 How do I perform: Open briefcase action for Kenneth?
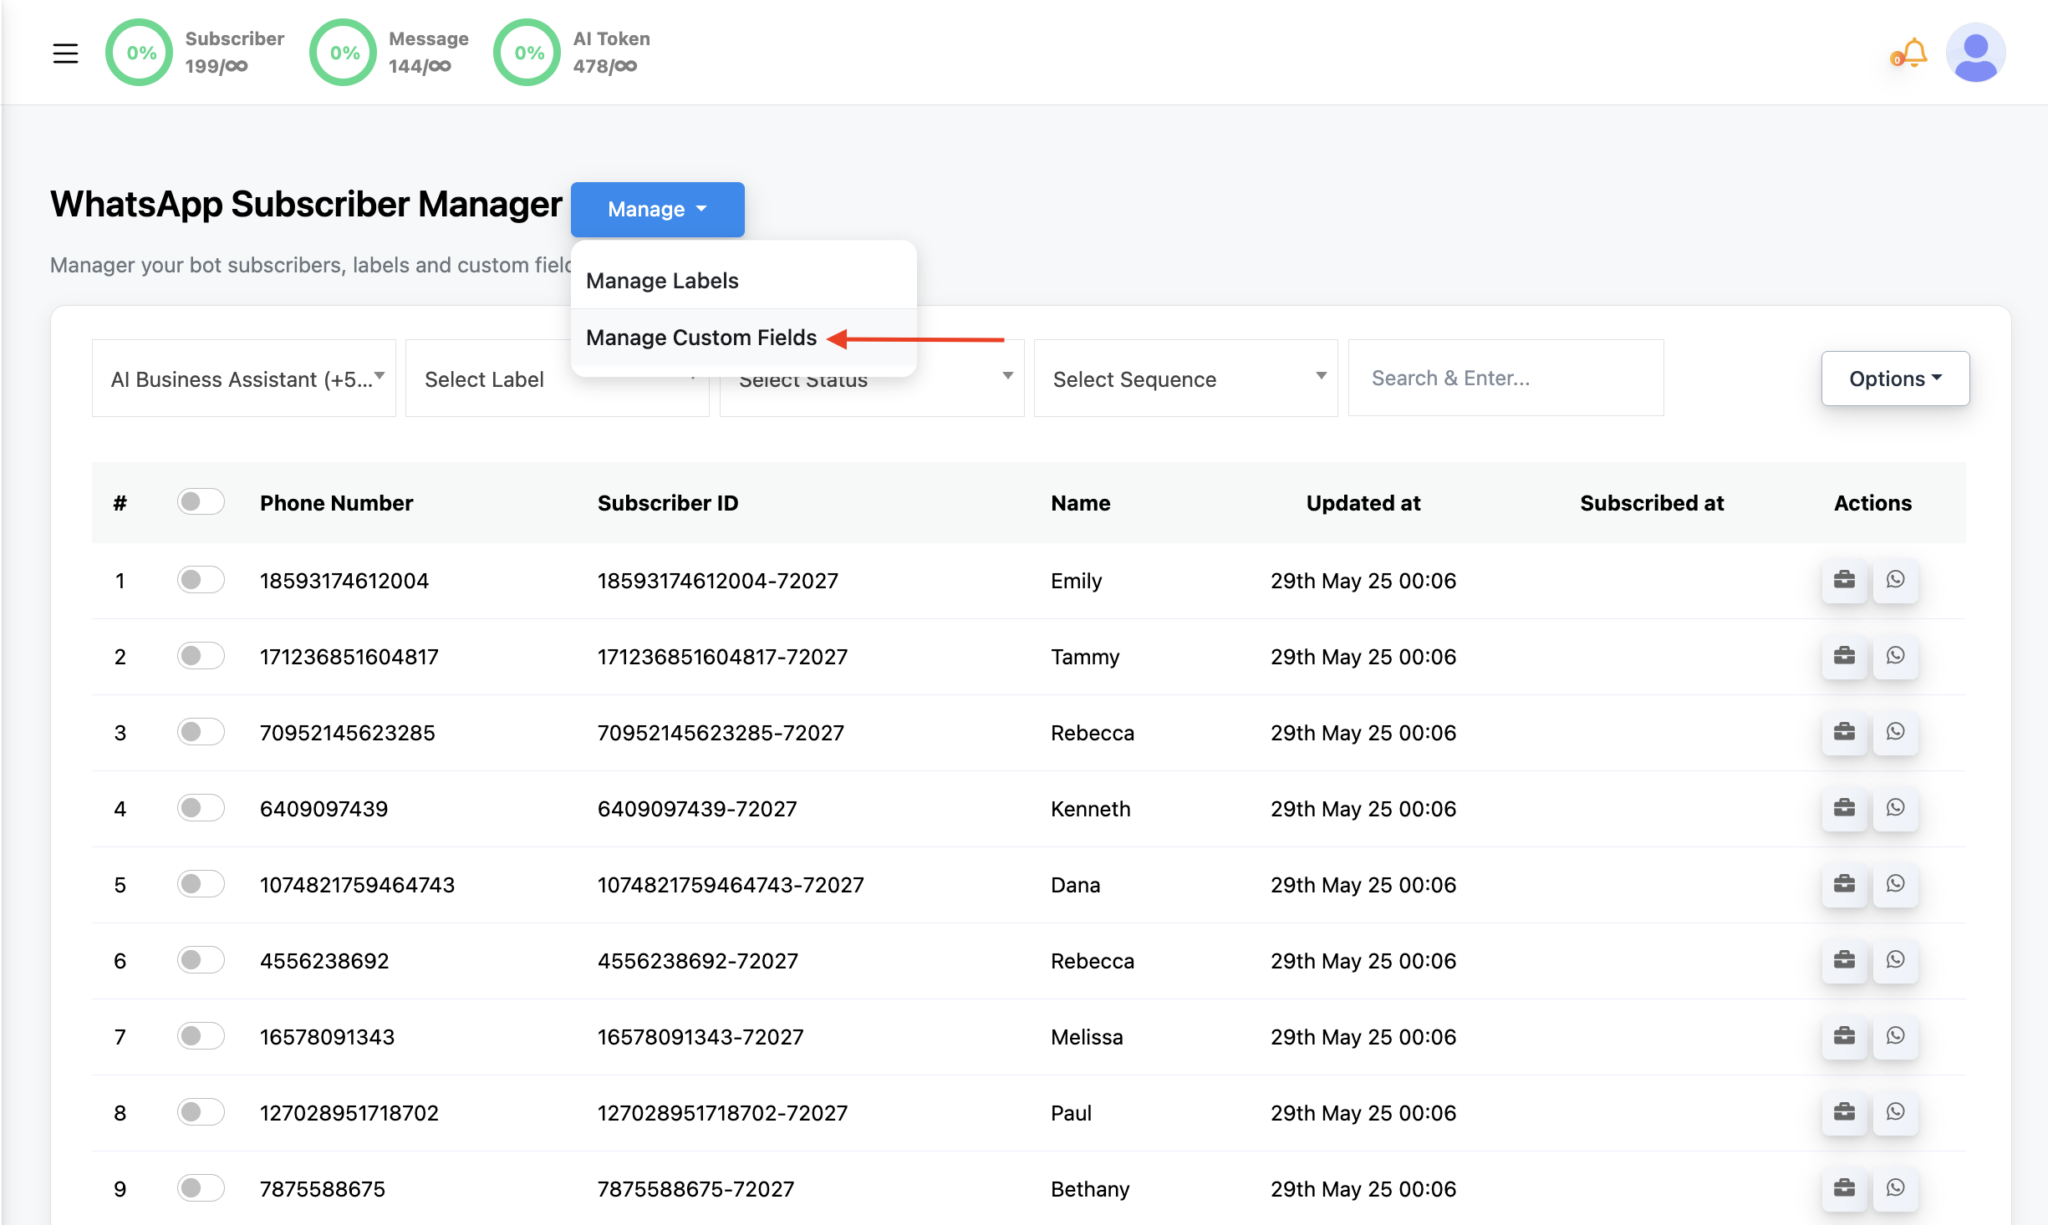tap(1844, 808)
